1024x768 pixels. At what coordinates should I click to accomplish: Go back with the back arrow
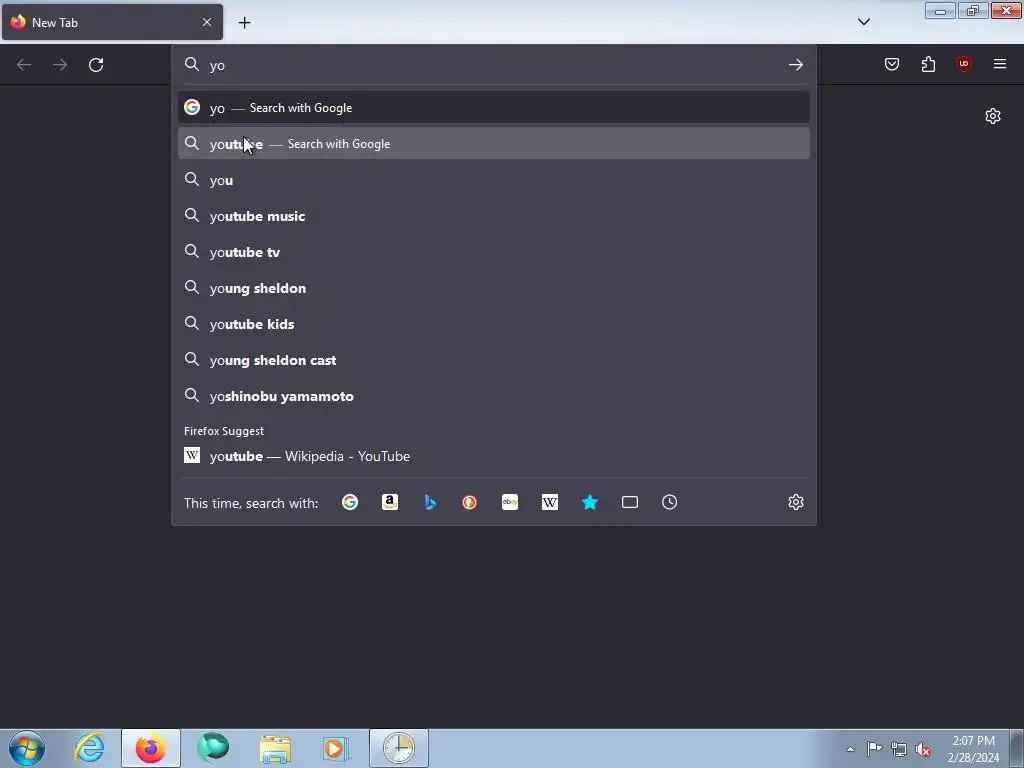24,65
